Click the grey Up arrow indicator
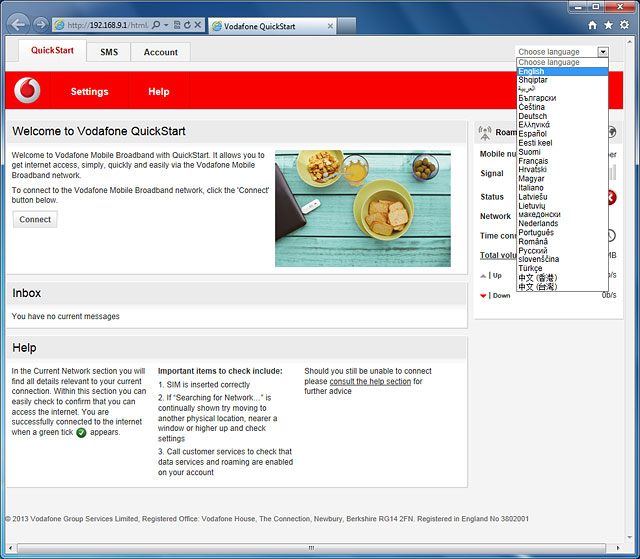Image resolution: width=640 pixels, height=559 pixels. (483, 276)
